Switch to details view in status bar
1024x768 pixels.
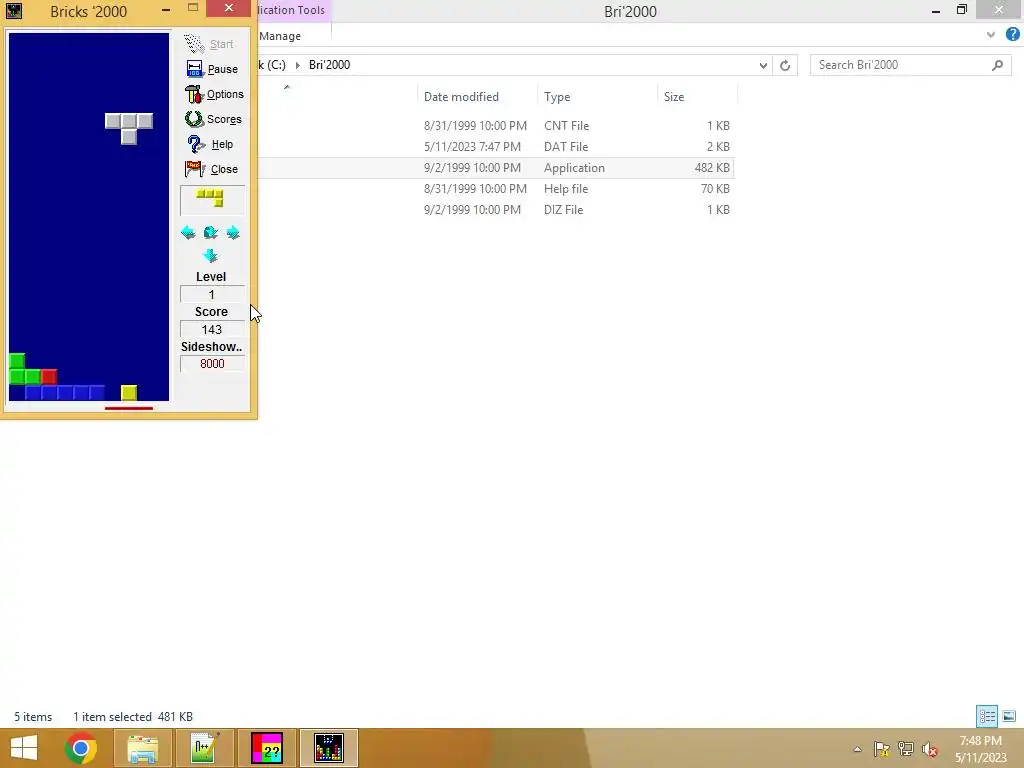click(x=987, y=716)
